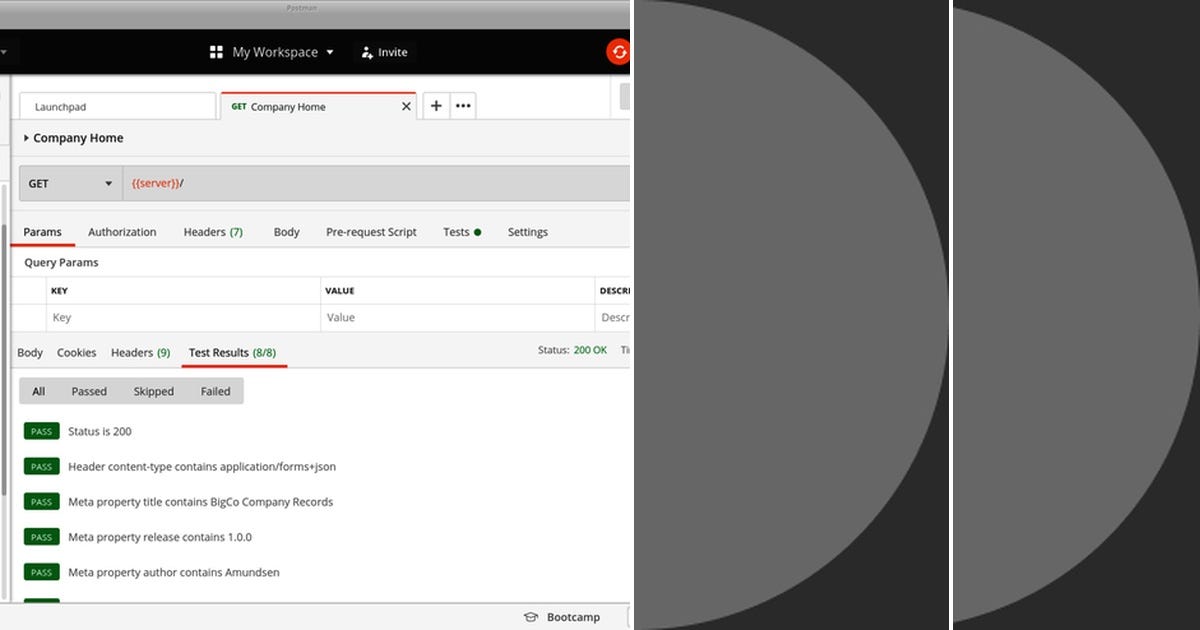Click the red sync status icon
Screen dimensions: 1200x630
(x=618, y=51)
